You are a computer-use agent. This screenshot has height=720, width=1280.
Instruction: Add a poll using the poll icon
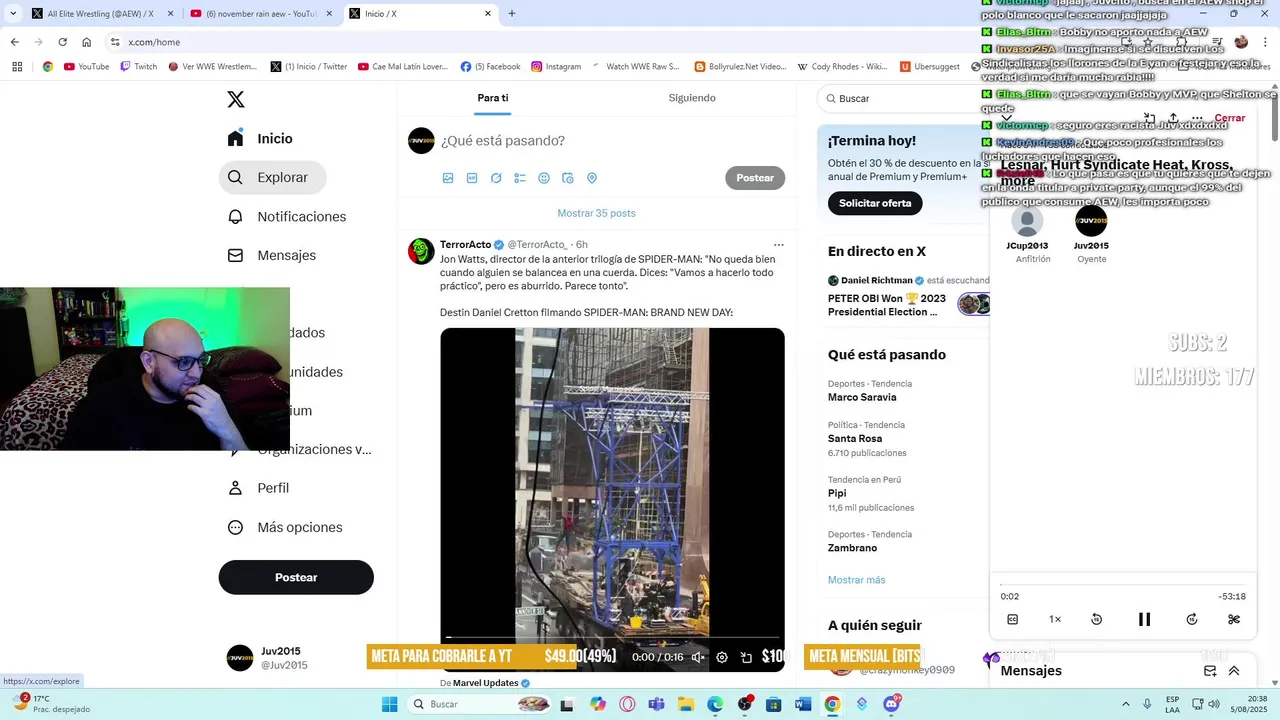click(520, 178)
